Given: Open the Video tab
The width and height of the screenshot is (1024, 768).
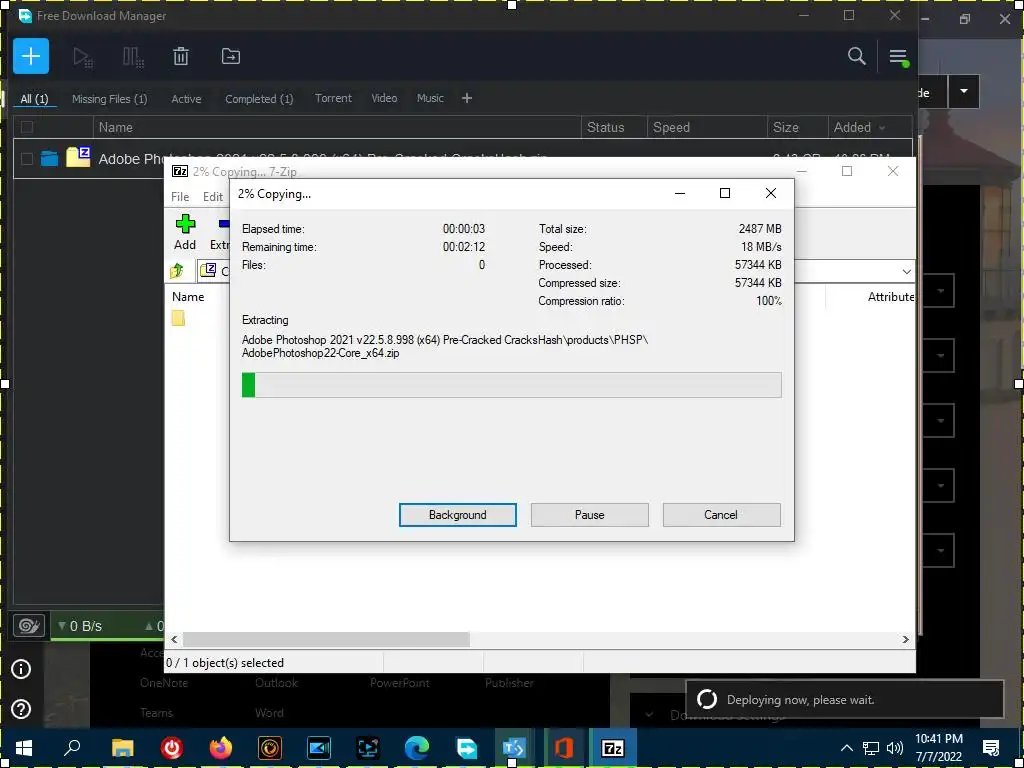Looking at the screenshot, I should click(384, 98).
